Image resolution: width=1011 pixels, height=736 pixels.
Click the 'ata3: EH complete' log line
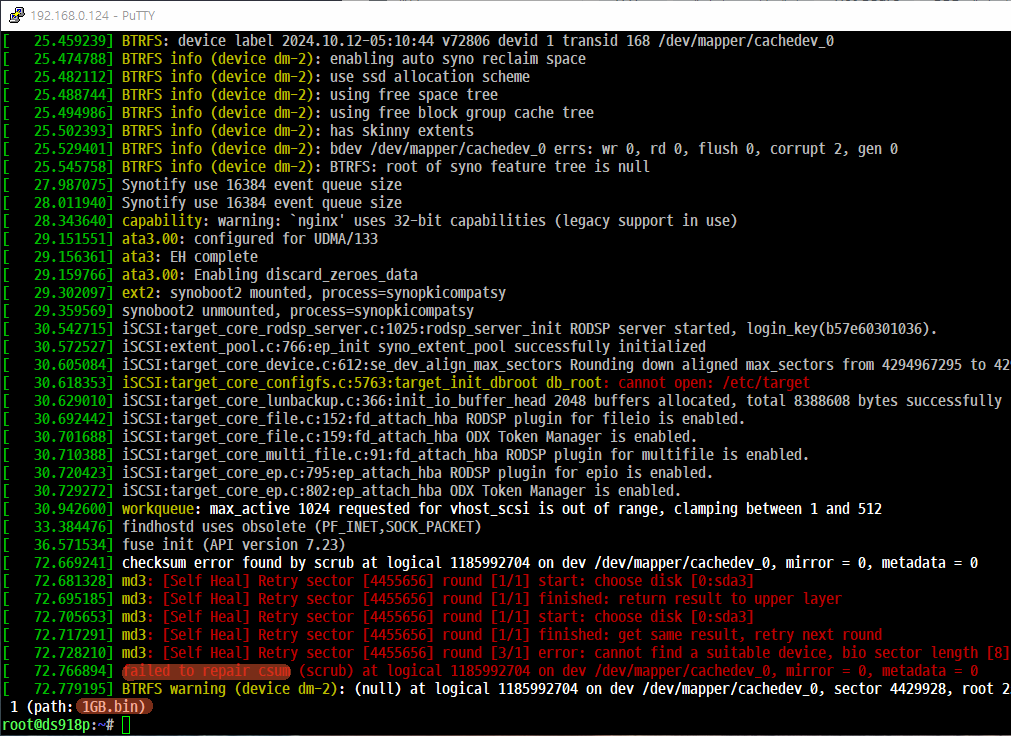coord(189,256)
